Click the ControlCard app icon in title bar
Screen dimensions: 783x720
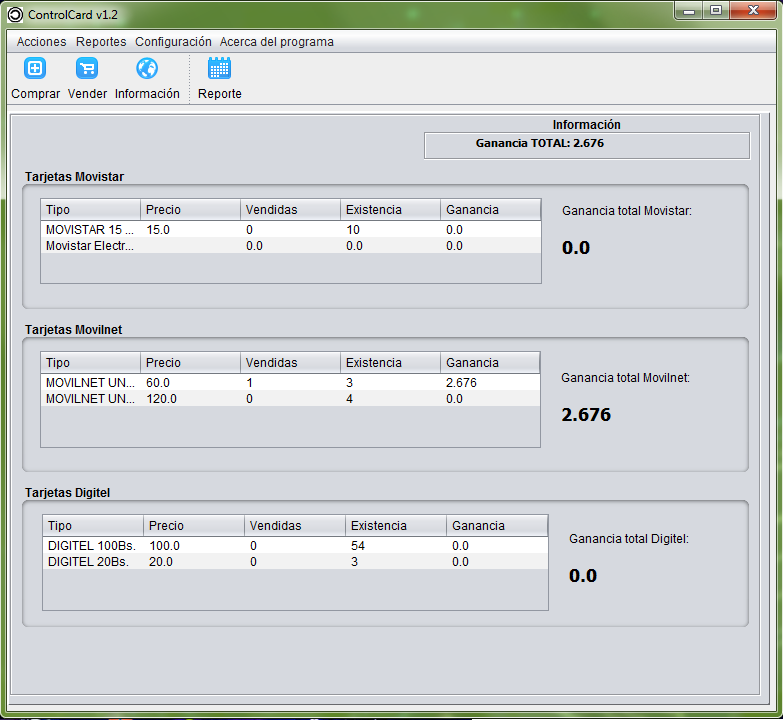click(x=15, y=14)
